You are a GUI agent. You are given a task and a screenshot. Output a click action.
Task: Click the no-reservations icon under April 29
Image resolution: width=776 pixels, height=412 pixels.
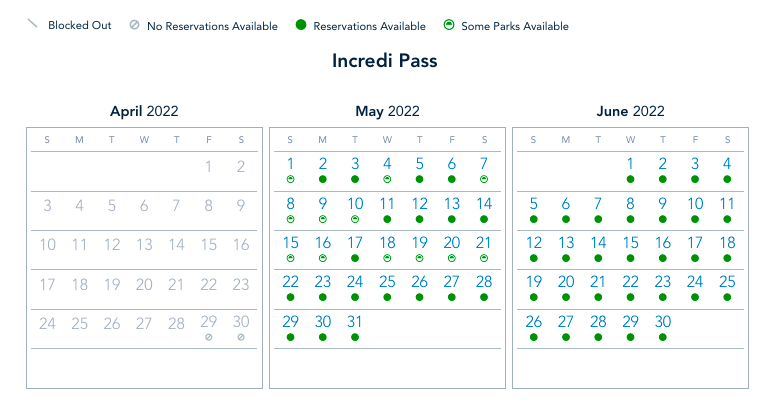coord(208,337)
